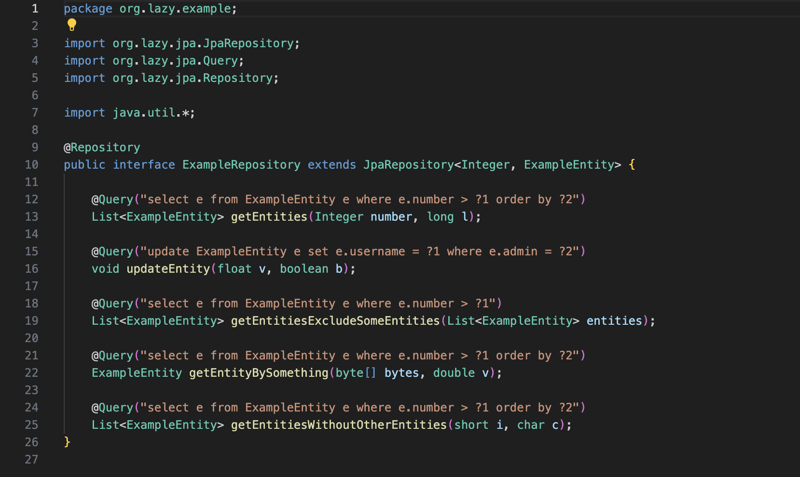
Task: Click 'package' keyword on line 1
Action: coord(88,9)
